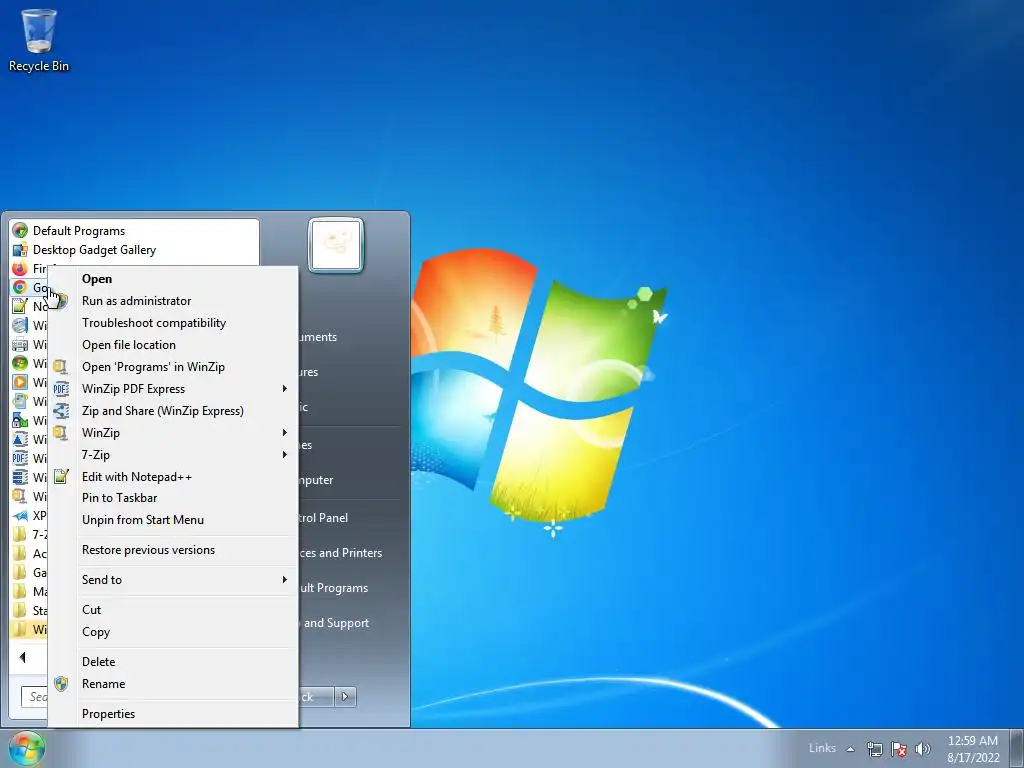1024x768 pixels.
Task: Click the Windows Start orb
Action: click(27, 748)
